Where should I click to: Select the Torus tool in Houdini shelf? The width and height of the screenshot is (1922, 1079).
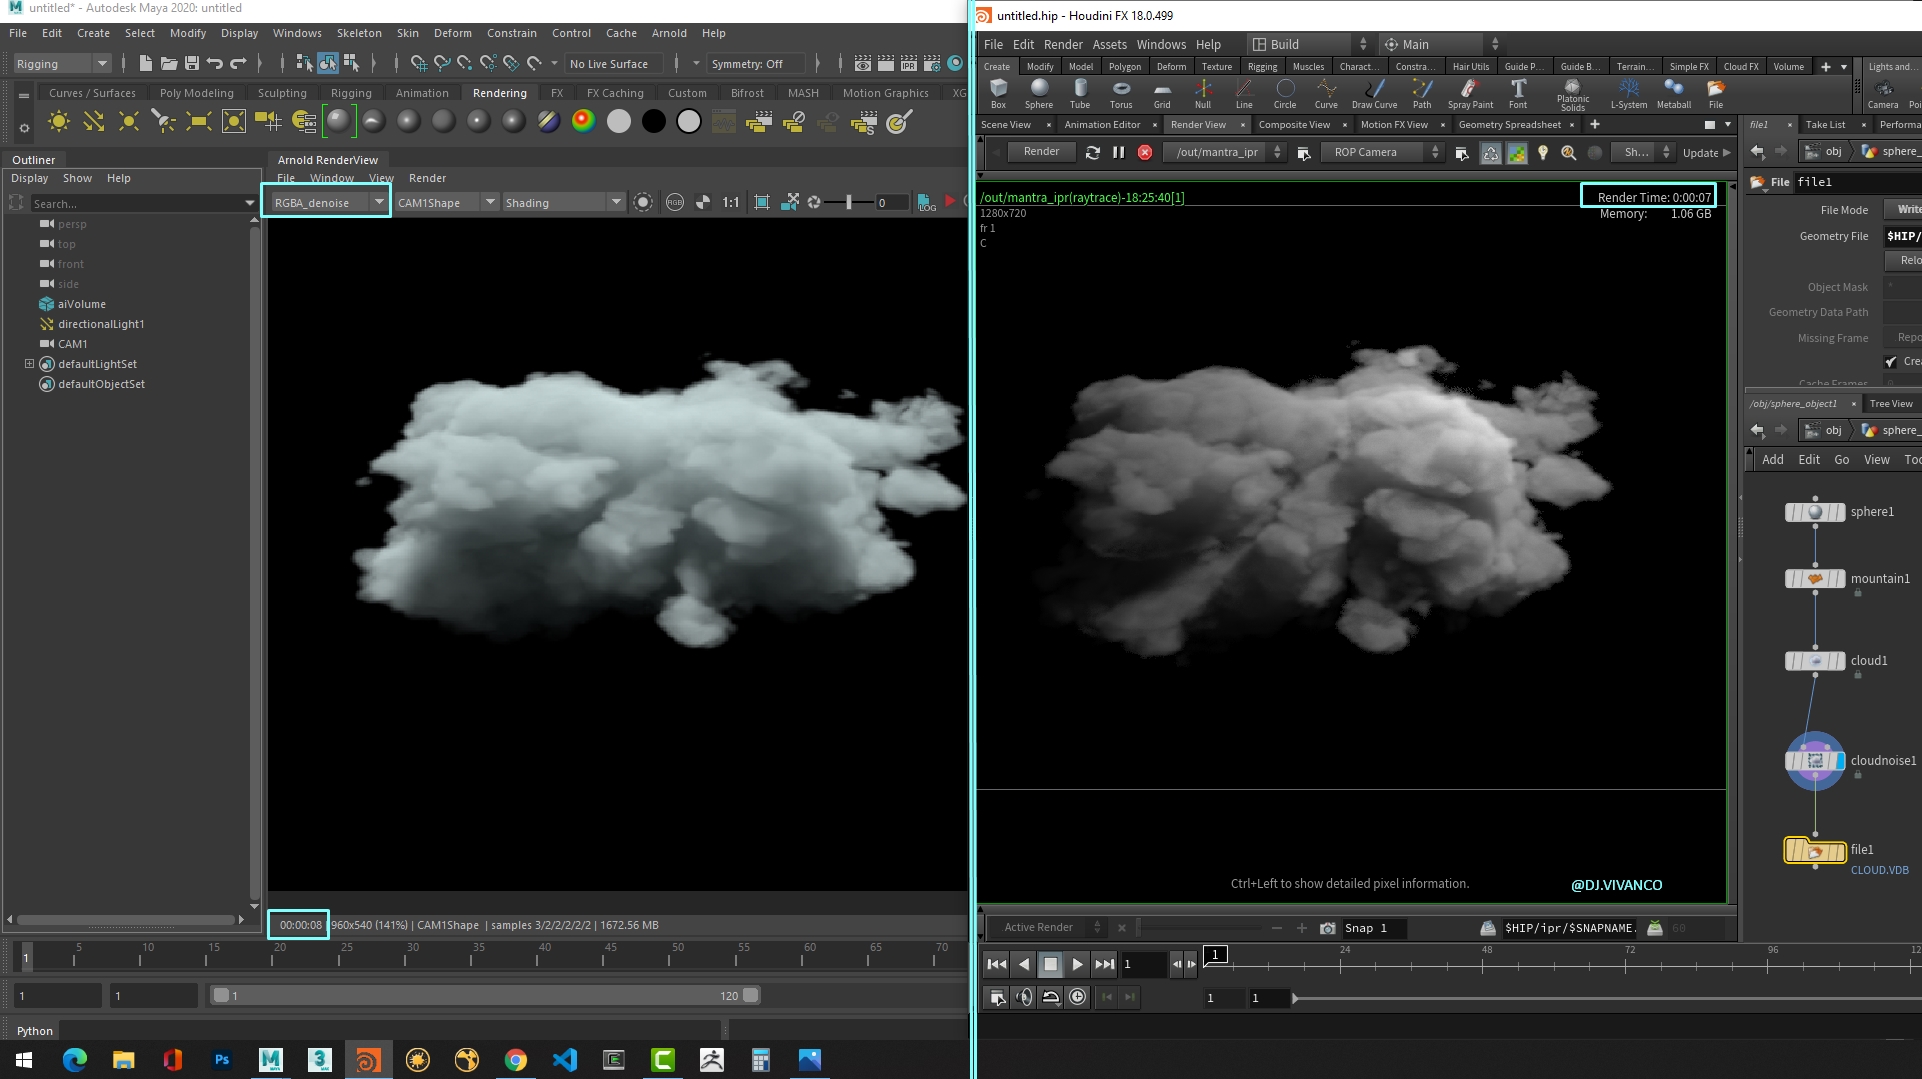click(1120, 93)
